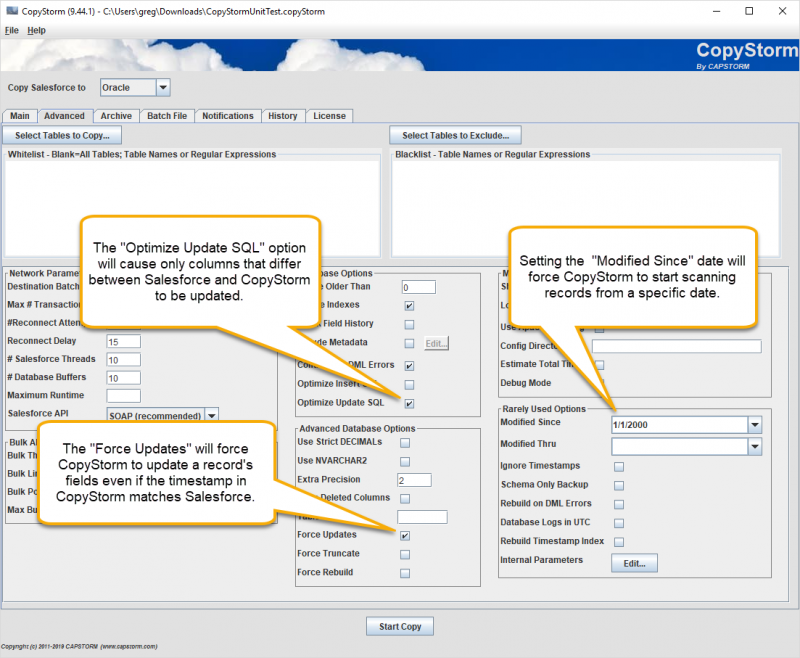Click the Start Copy button

(x=399, y=626)
